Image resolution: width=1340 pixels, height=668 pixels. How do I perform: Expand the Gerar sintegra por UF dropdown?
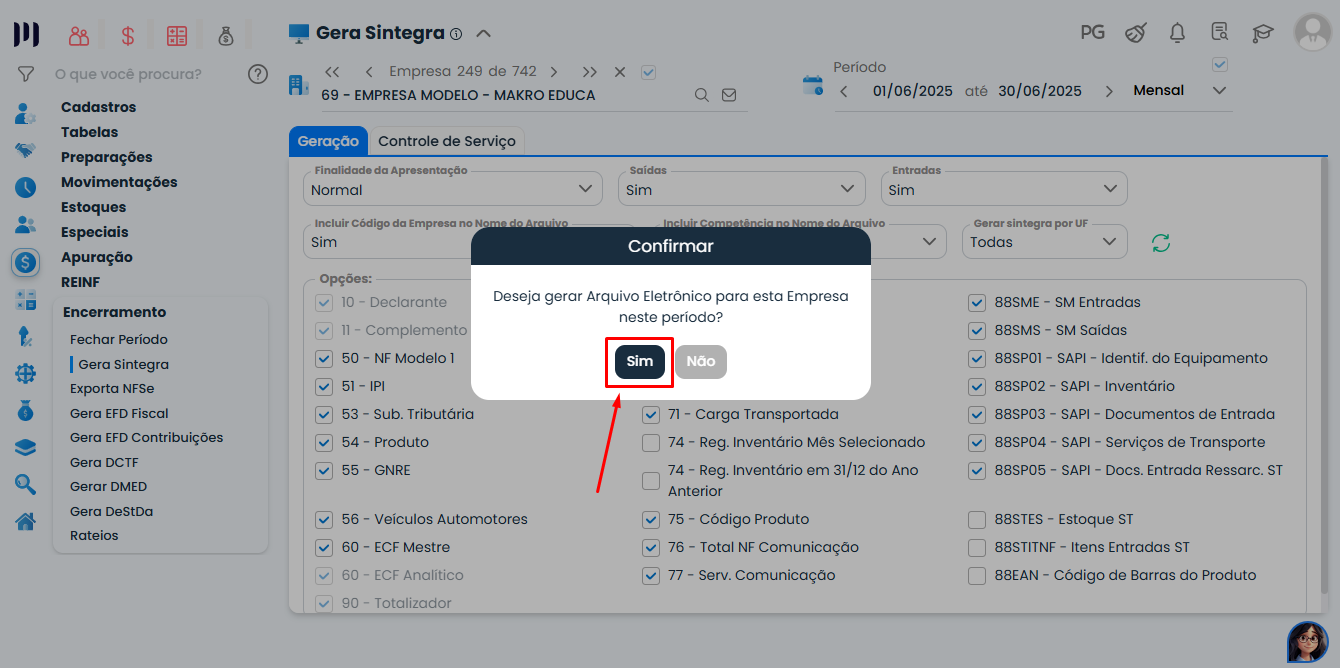point(1044,242)
